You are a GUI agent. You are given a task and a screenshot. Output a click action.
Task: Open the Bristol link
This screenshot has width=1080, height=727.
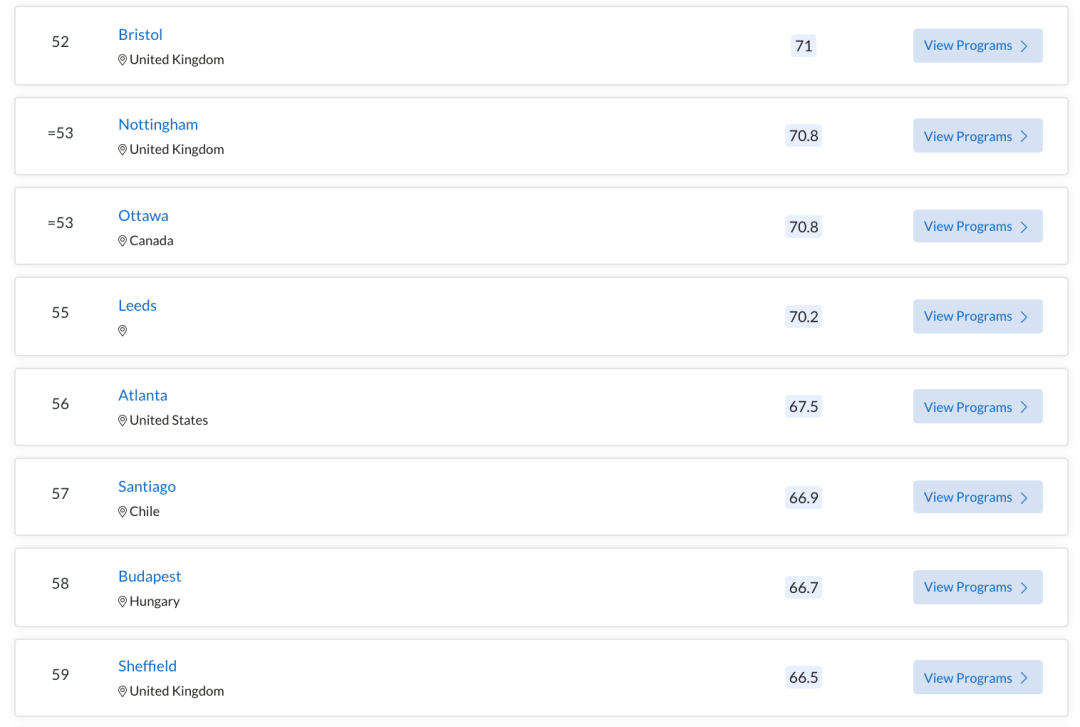140,35
